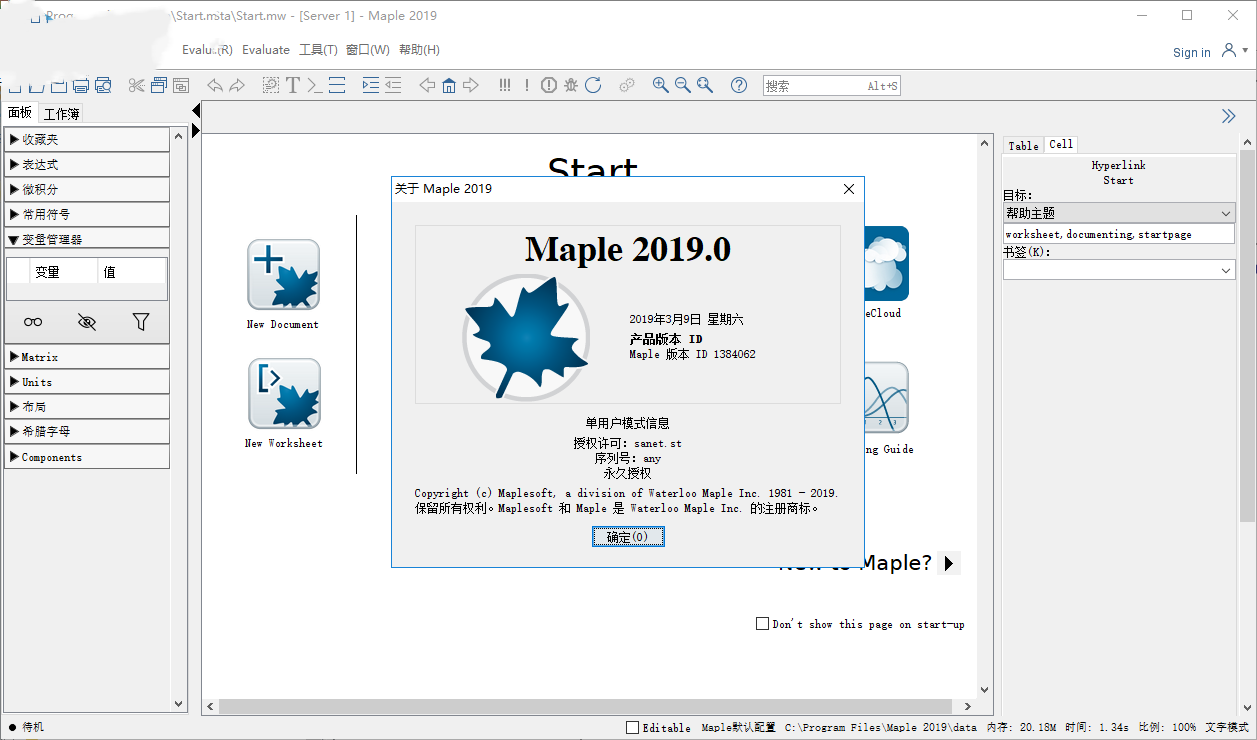This screenshot has height=740, width=1257.
Task: Open the 帮助(H) menu
Action: (419, 50)
